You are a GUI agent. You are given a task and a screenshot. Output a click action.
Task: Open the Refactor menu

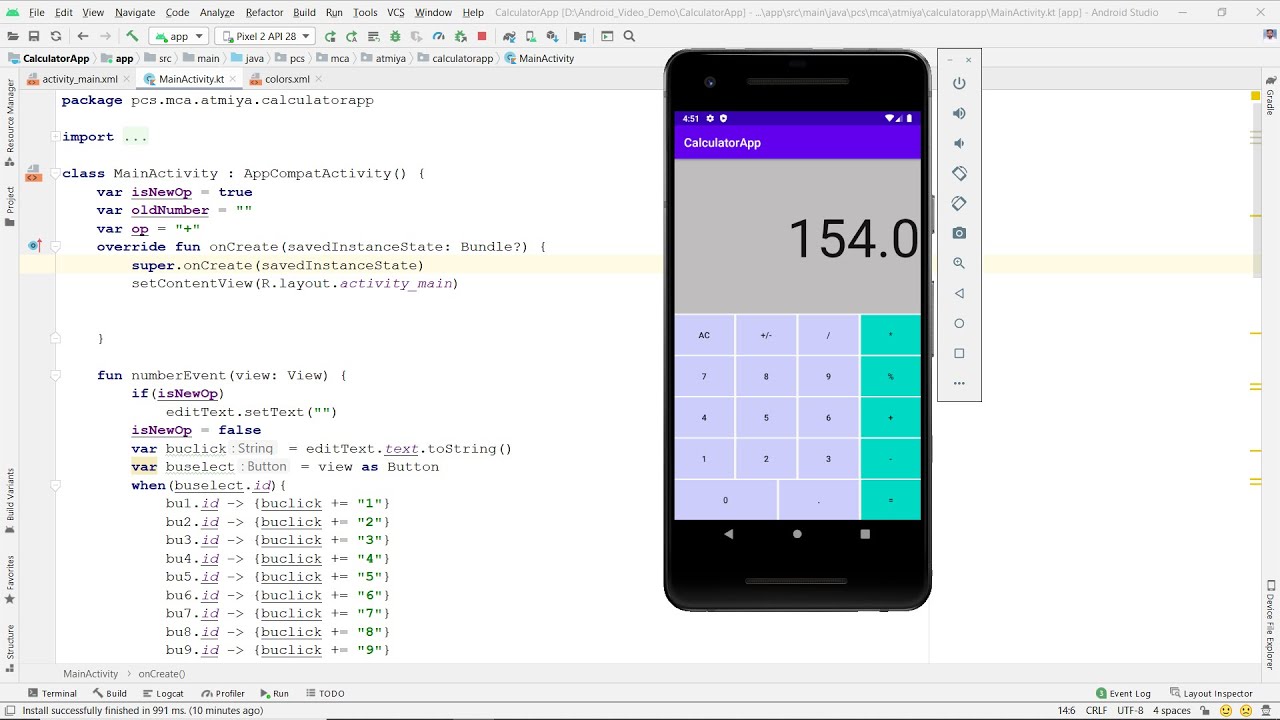[264, 12]
